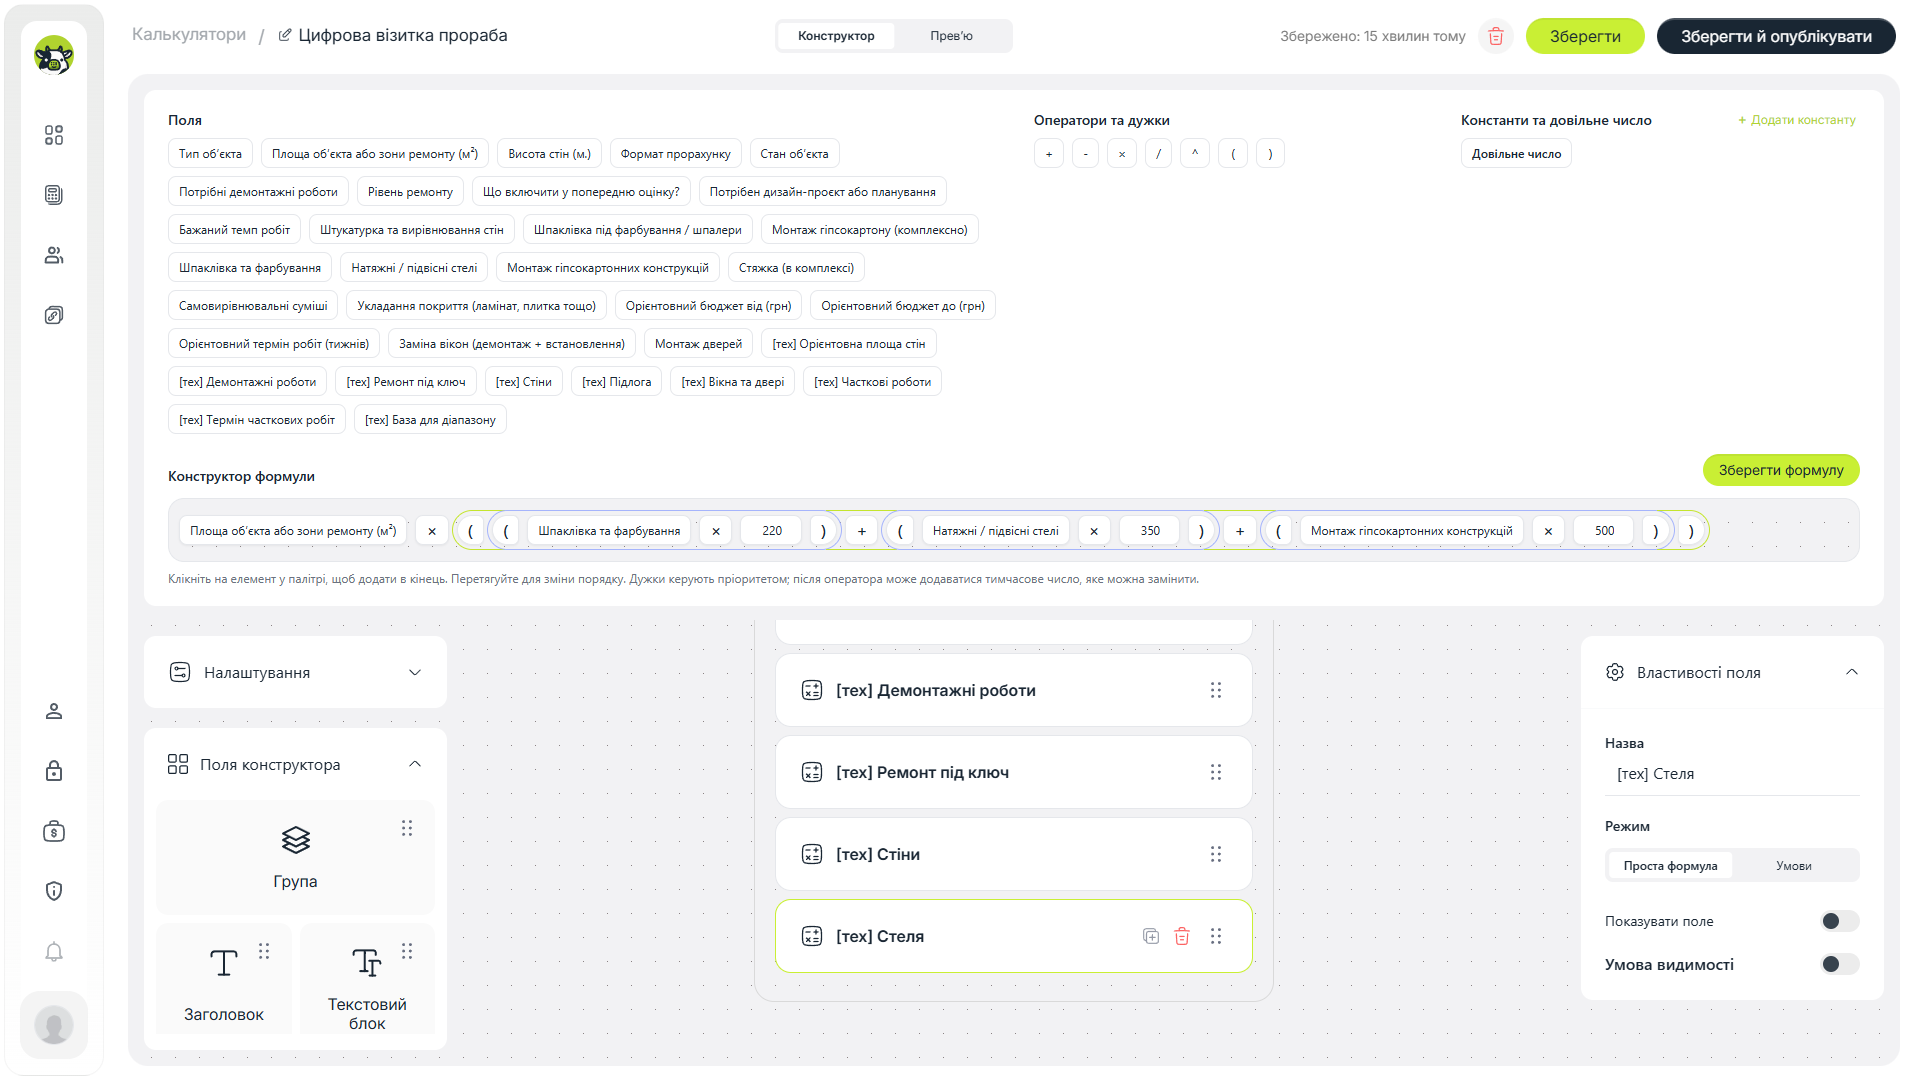1920x1080 pixels.
Task: Click the Назва field with [тех] Стеля
Action: coord(1732,774)
